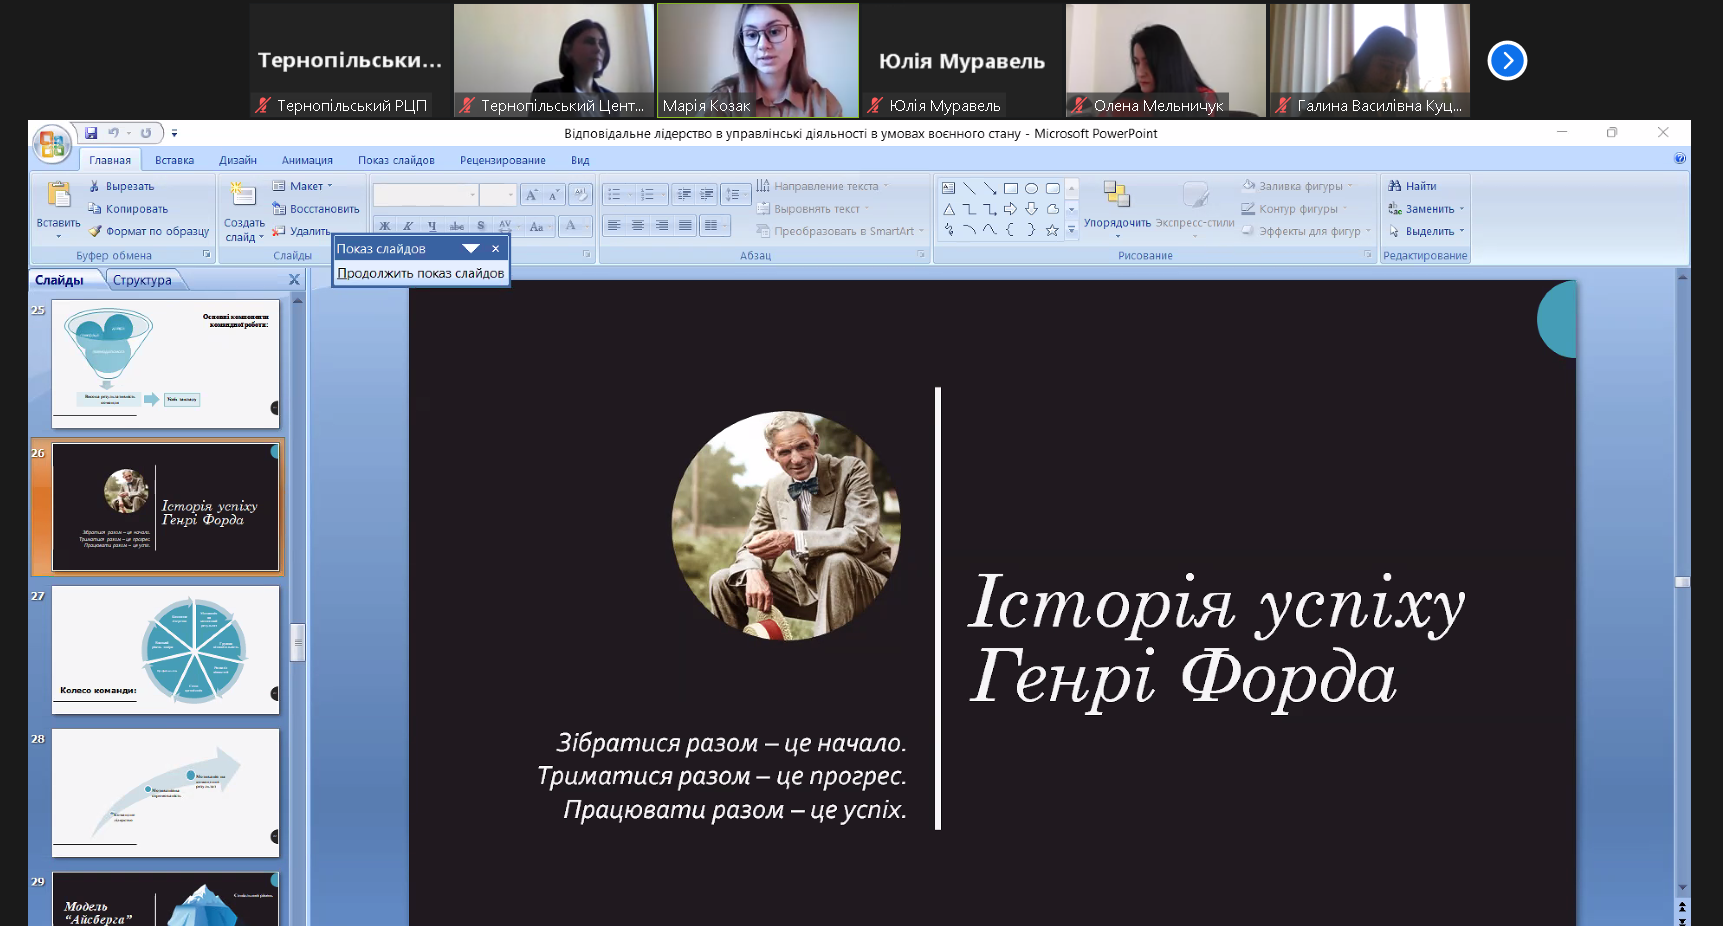
Task: Click the Save icon in quick access toolbar
Action: pyautogui.click(x=91, y=133)
